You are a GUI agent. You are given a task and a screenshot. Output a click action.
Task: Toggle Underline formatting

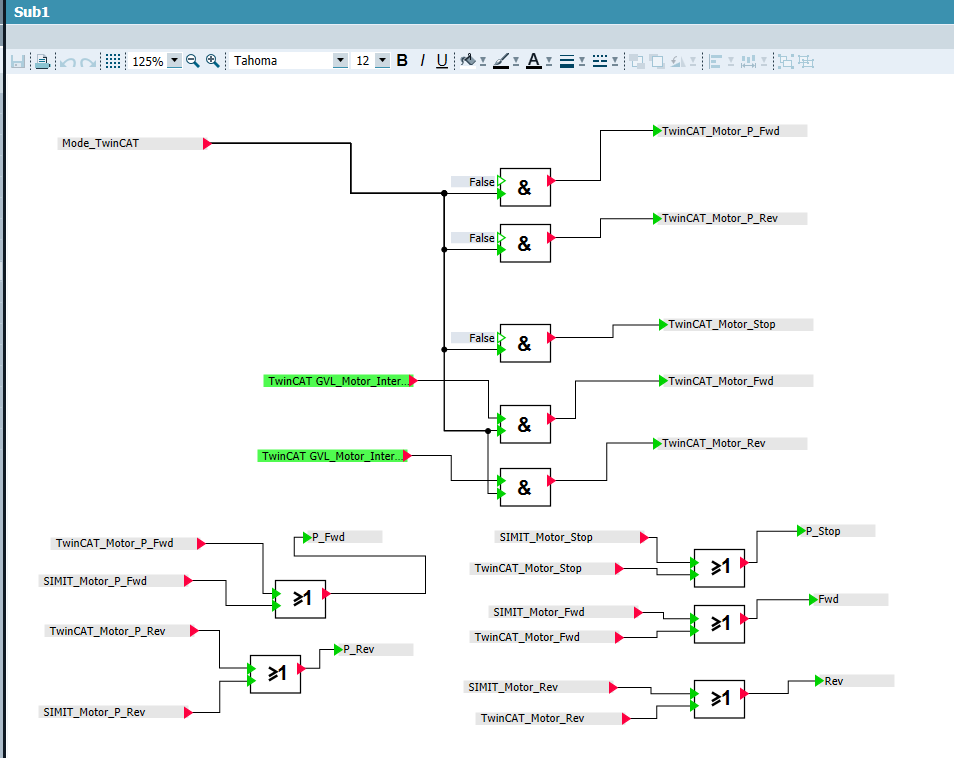[x=442, y=61]
